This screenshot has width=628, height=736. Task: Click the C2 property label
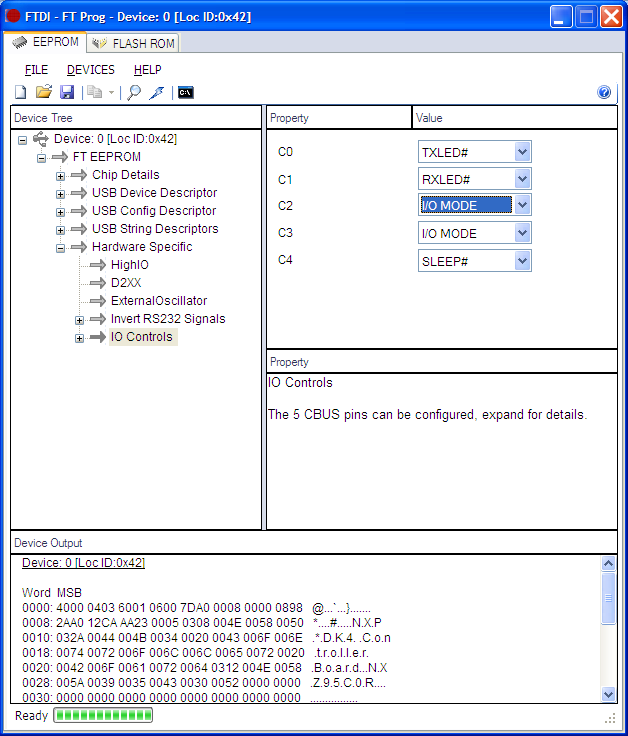tap(285, 206)
